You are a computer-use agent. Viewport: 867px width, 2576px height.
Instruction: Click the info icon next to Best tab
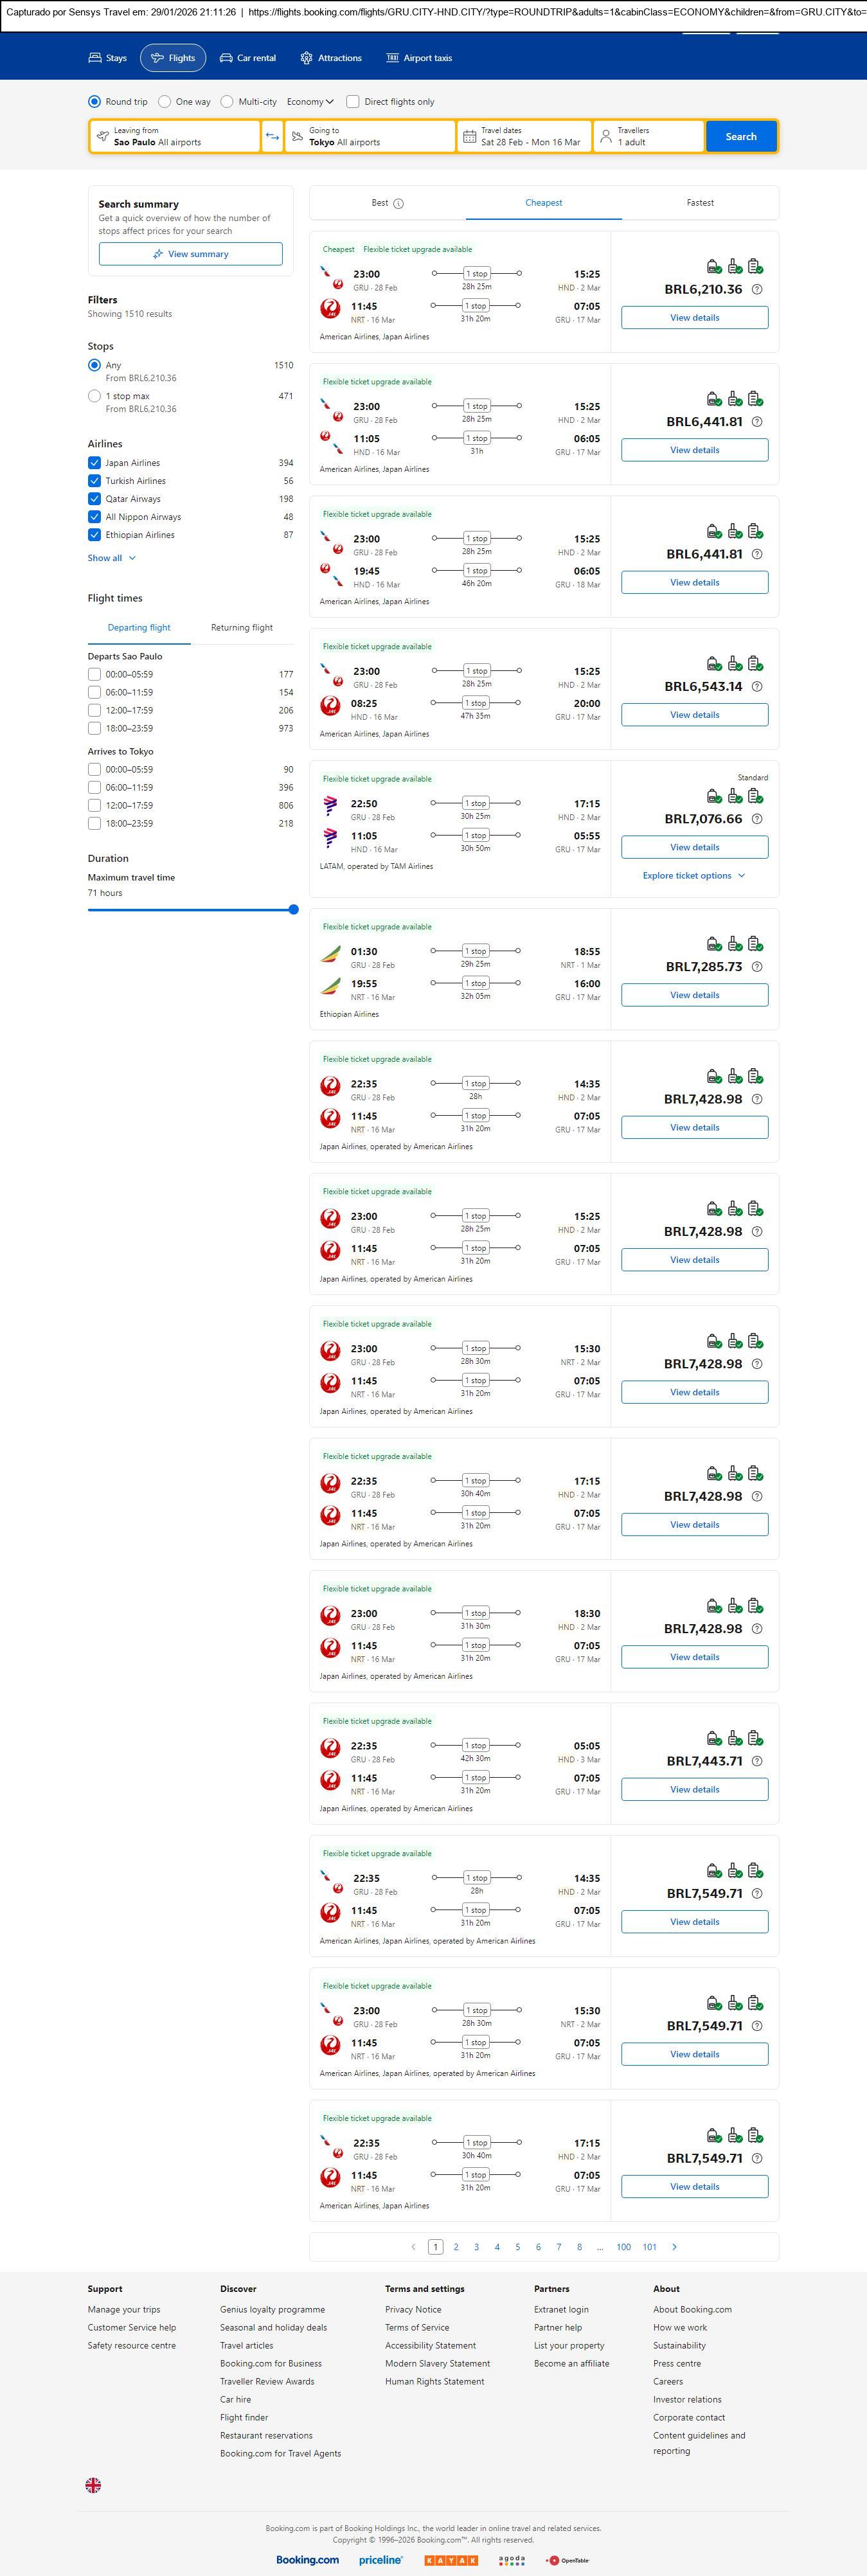[398, 204]
